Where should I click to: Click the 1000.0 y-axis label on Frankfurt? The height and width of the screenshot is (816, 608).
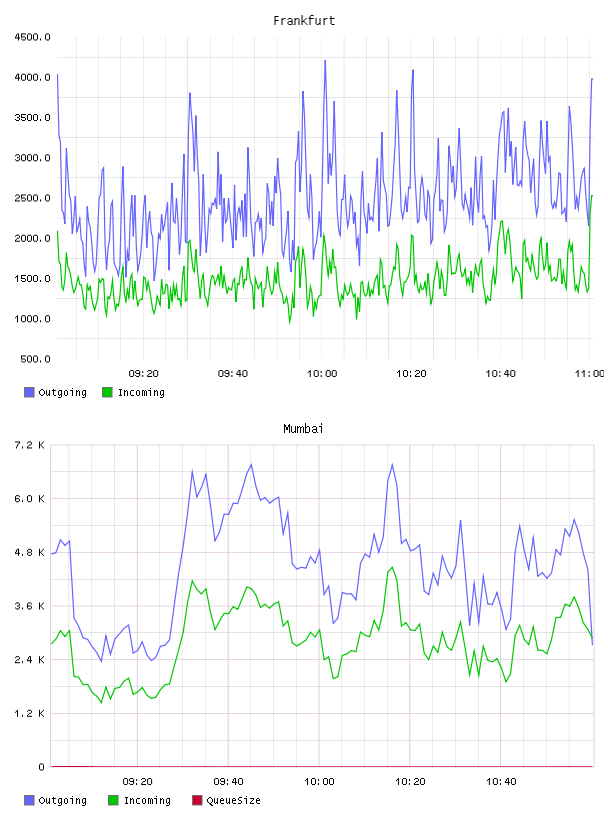[x=32, y=319]
